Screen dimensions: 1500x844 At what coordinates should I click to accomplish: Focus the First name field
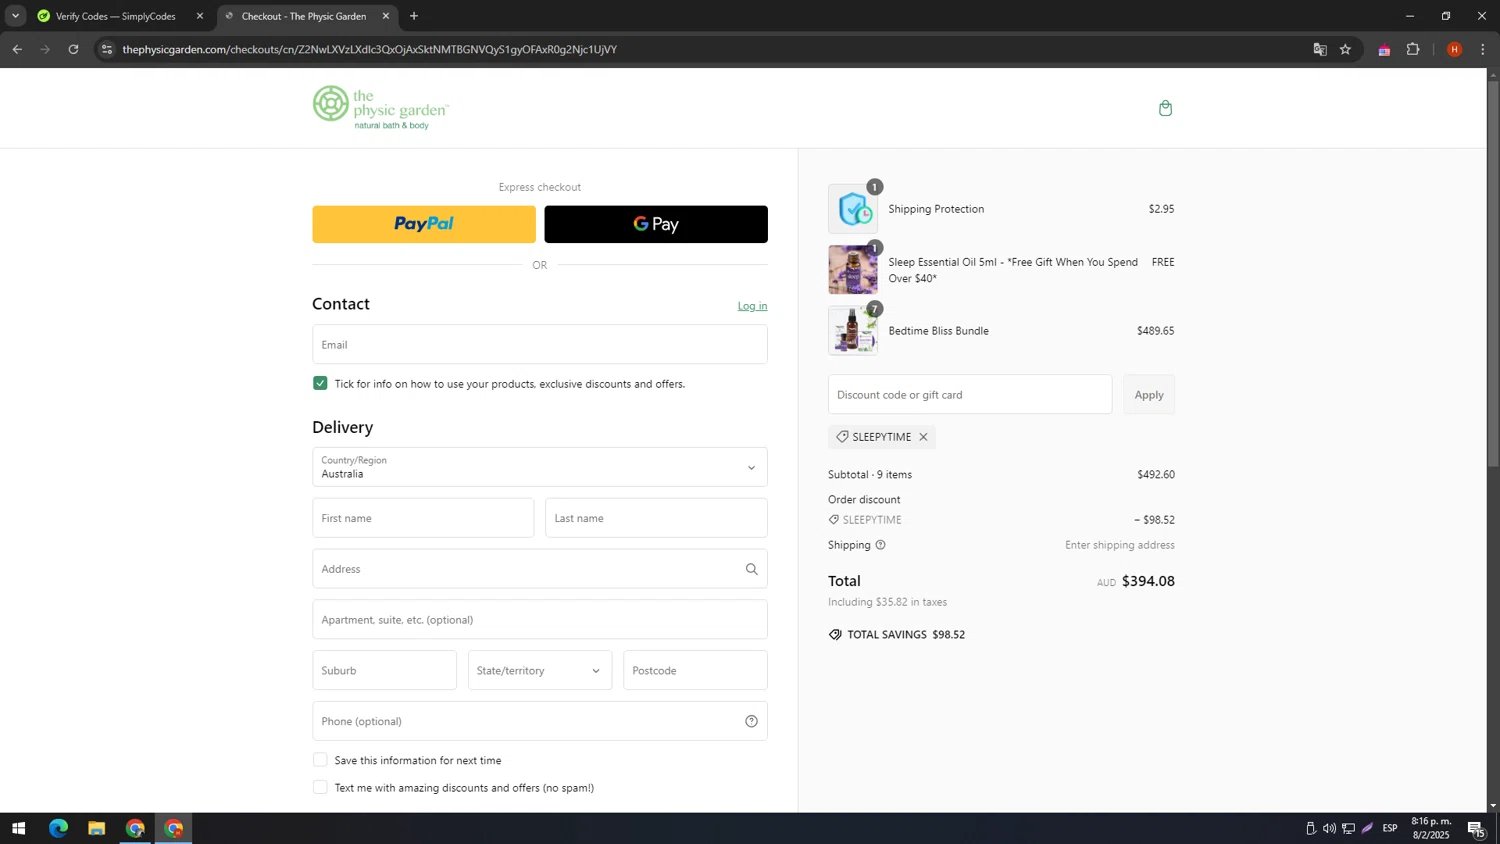click(x=423, y=518)
